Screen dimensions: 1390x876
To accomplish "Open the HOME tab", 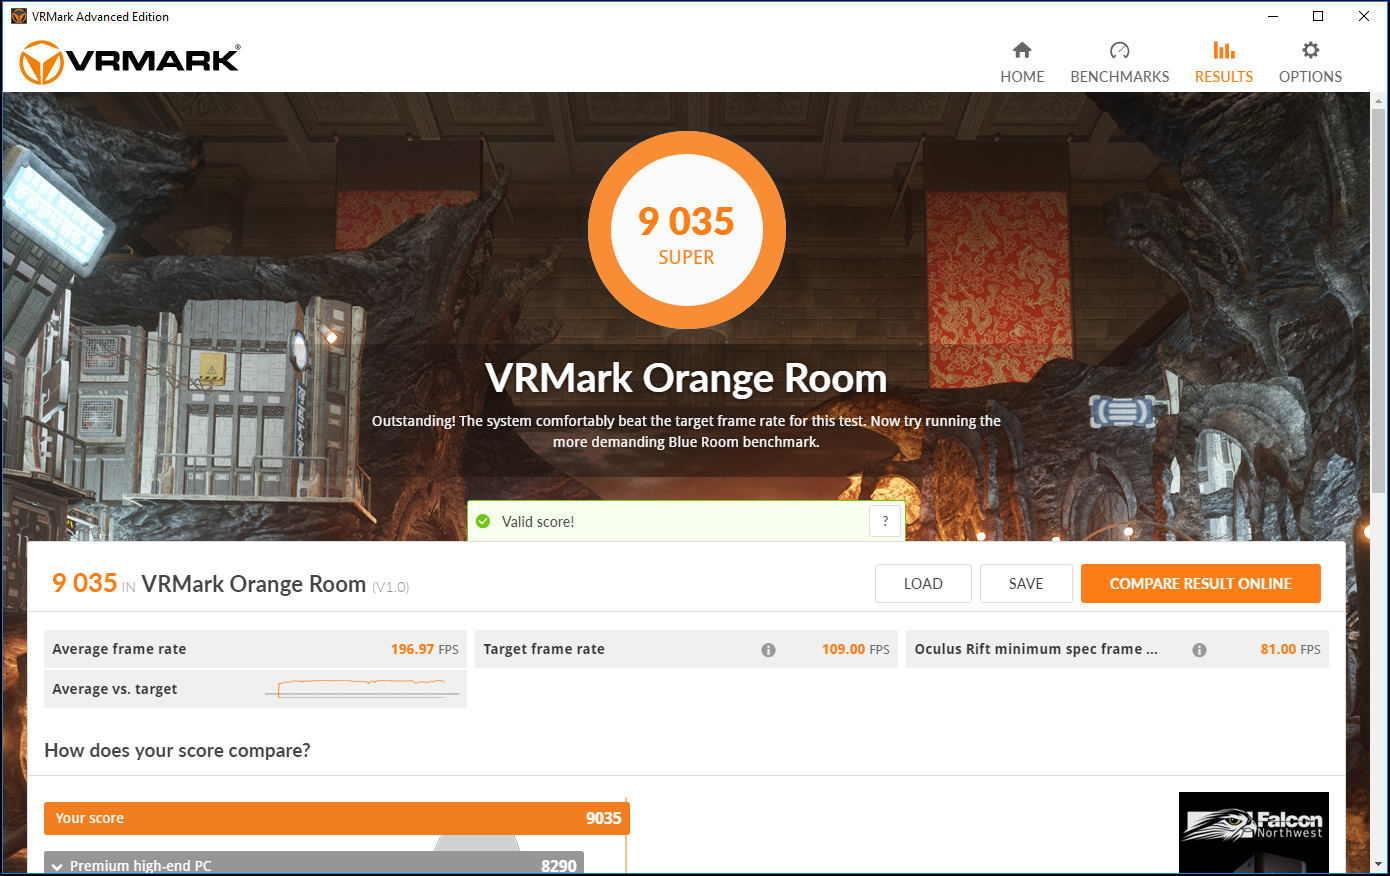I will tap(1022, 63).
